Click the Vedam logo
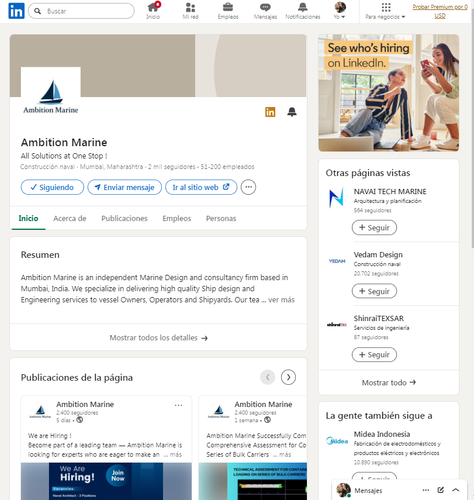 (x=337, y=261)
